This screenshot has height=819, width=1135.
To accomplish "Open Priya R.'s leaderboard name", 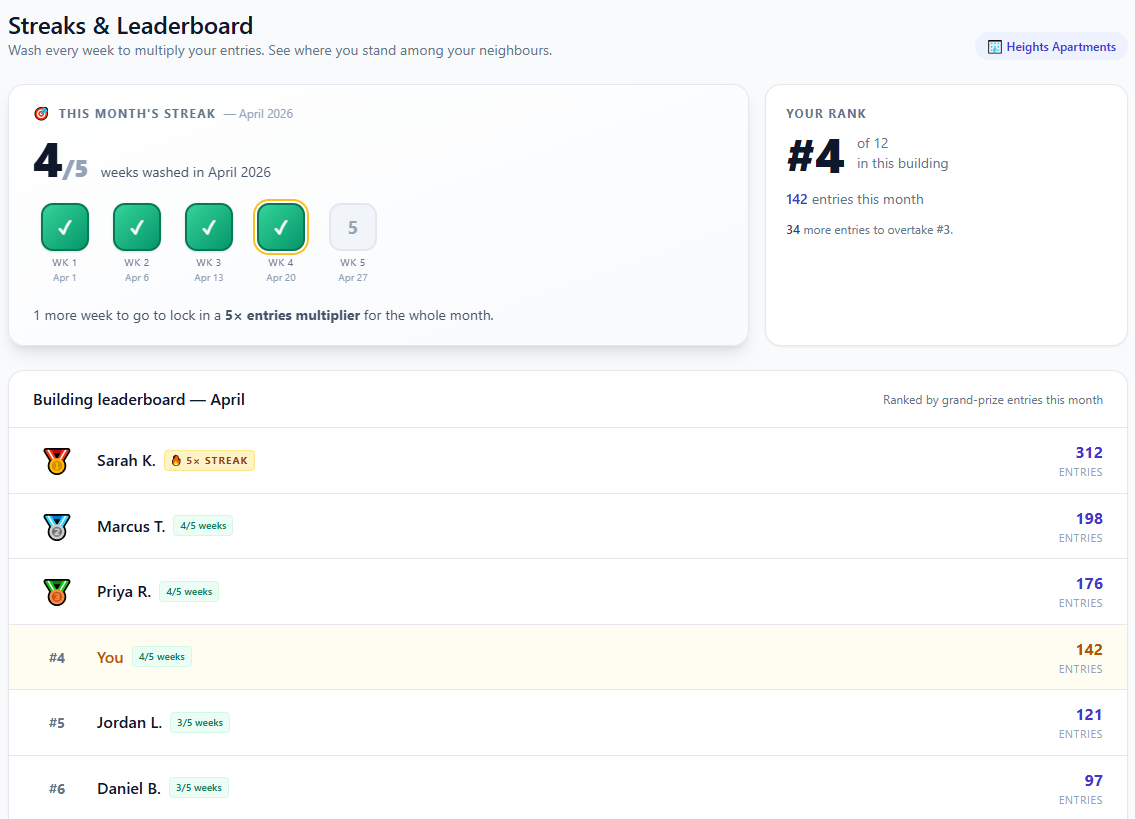I will pos(124,592).
